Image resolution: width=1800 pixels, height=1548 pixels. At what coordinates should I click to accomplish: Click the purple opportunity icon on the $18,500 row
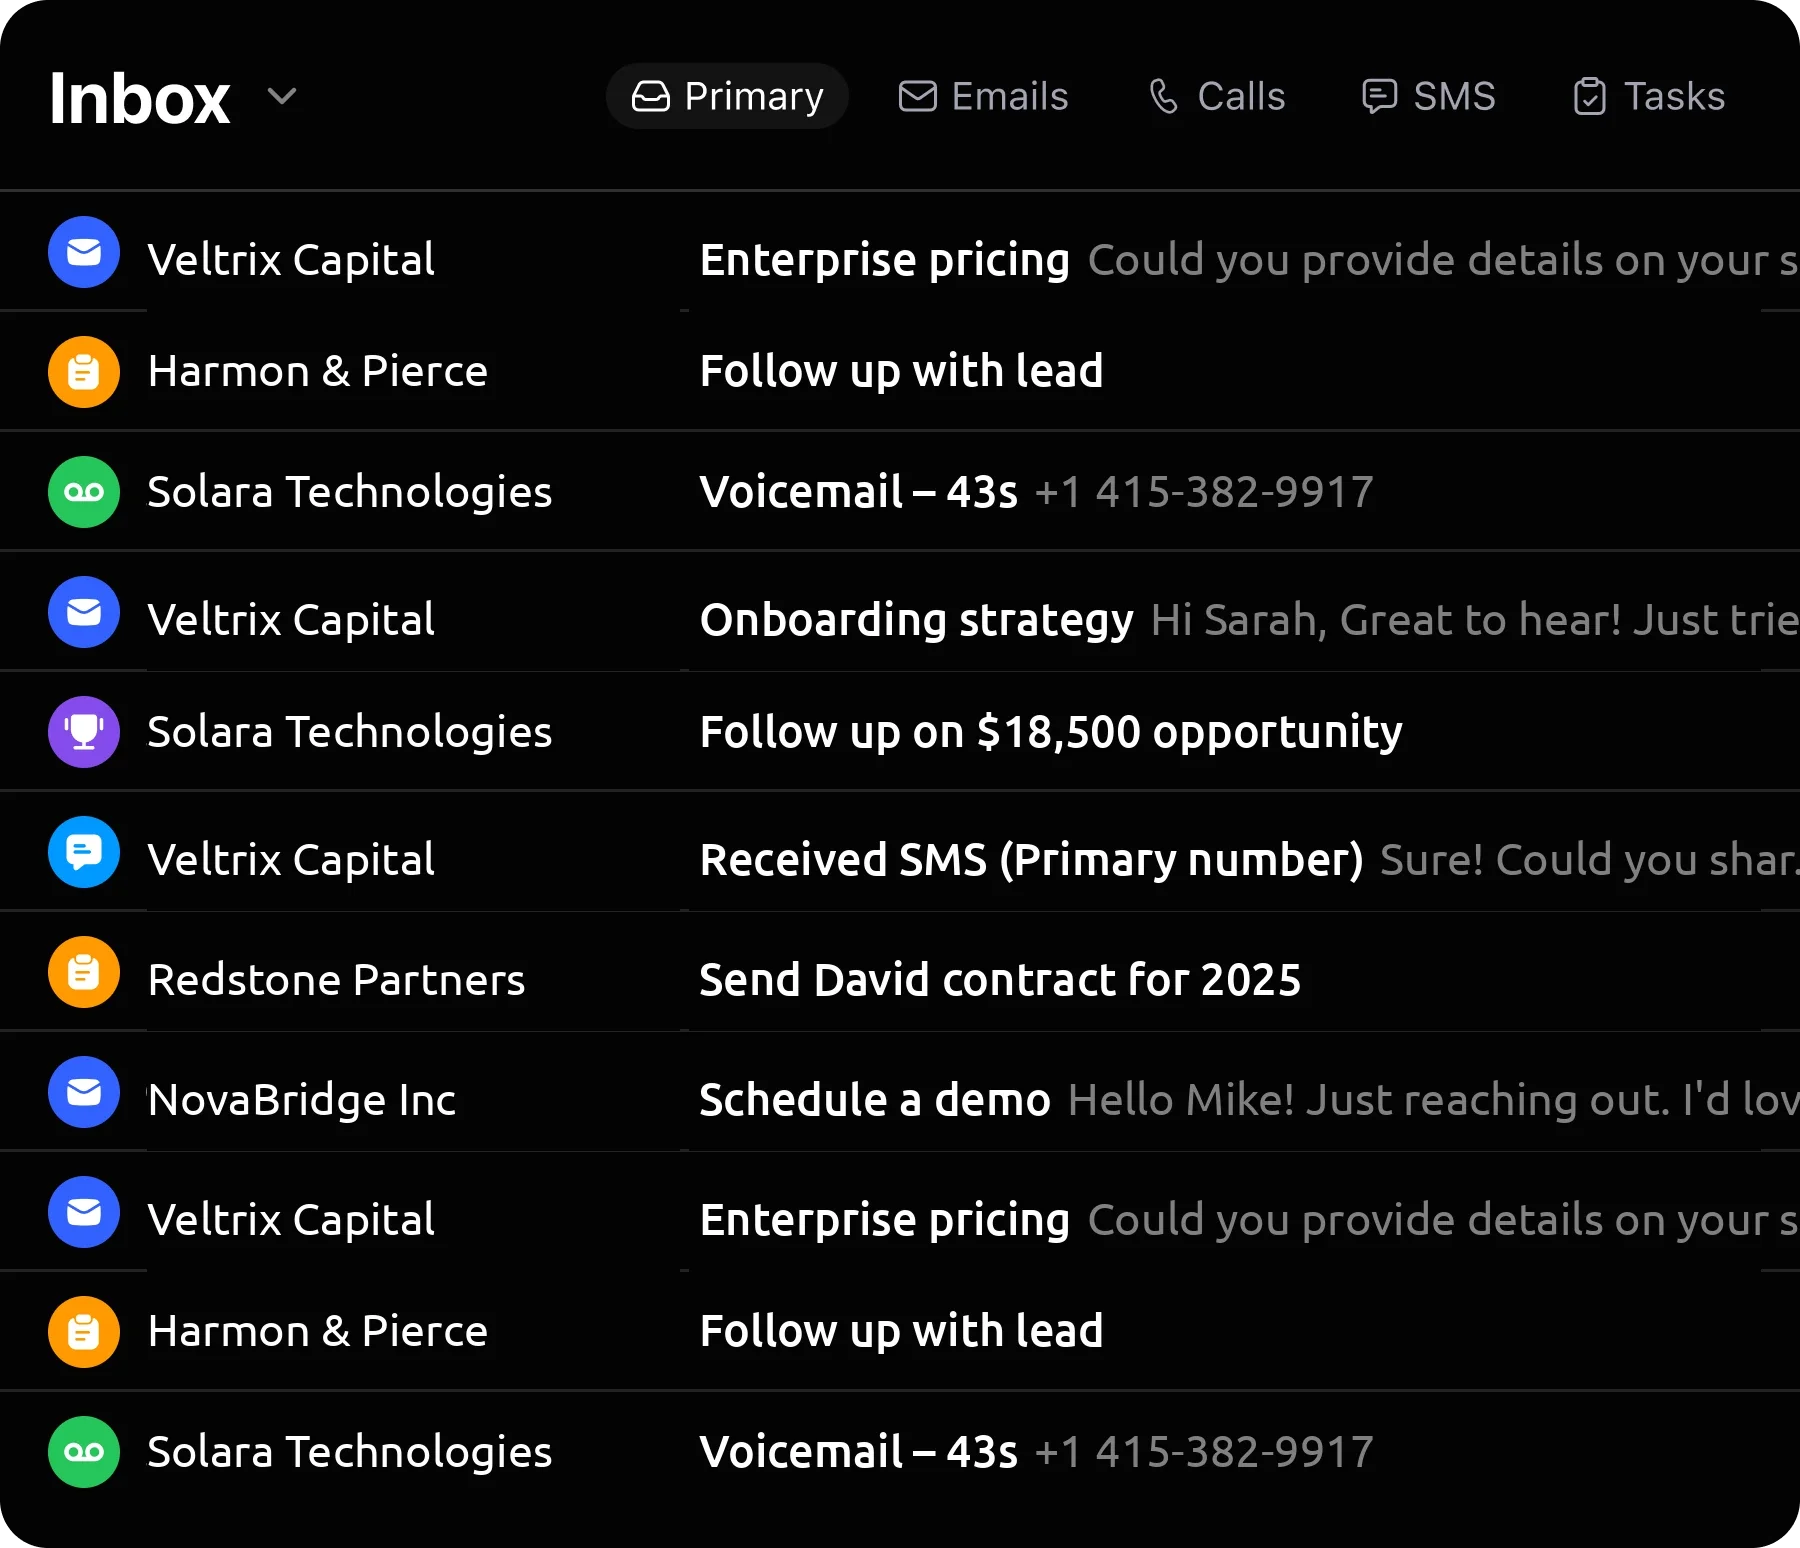coord(84,731)
